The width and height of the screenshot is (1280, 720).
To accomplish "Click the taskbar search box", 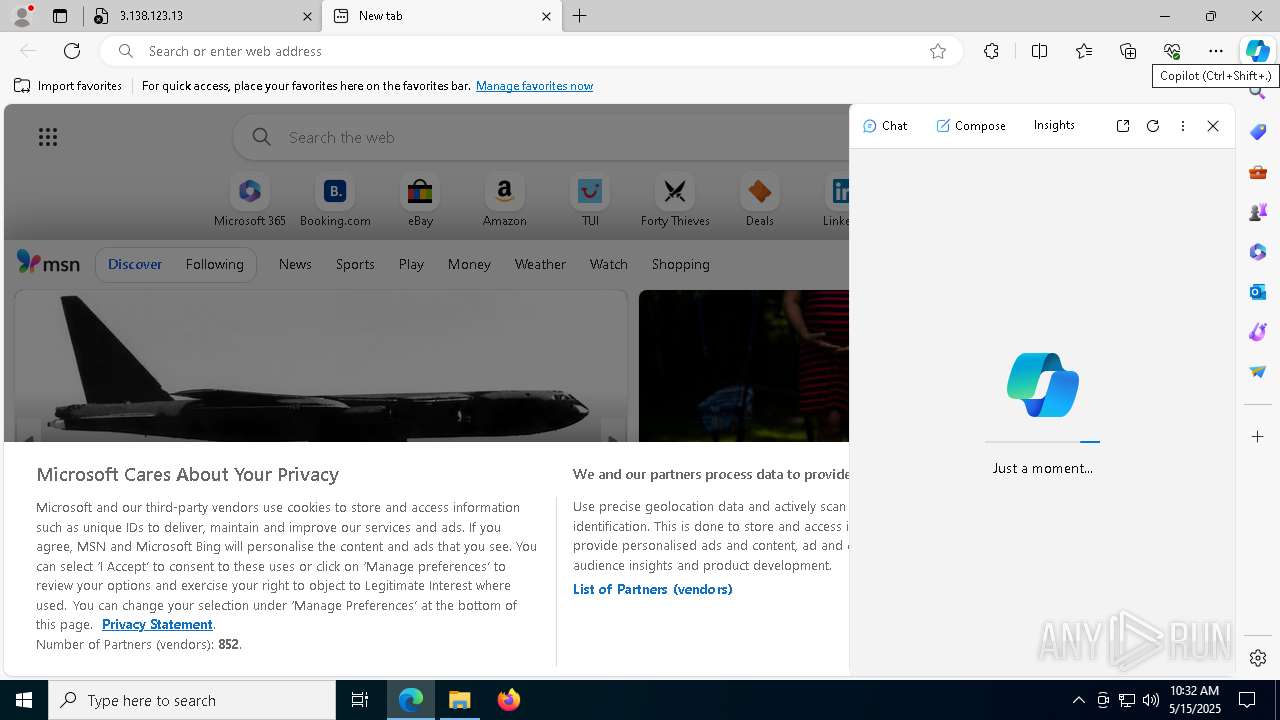I will (192, 700).
